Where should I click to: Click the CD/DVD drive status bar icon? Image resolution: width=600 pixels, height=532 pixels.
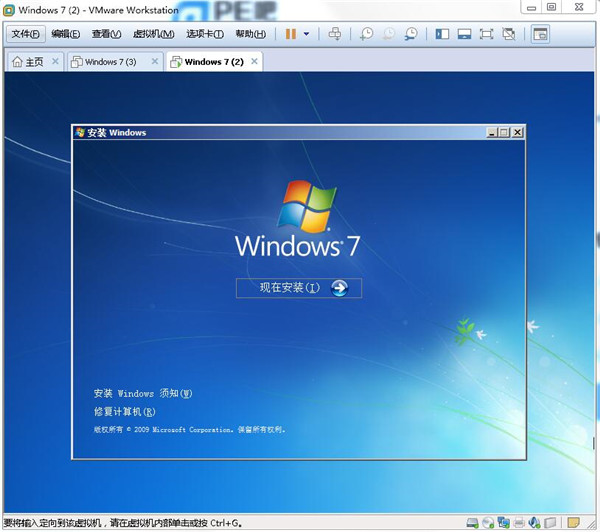click(488, 522)
